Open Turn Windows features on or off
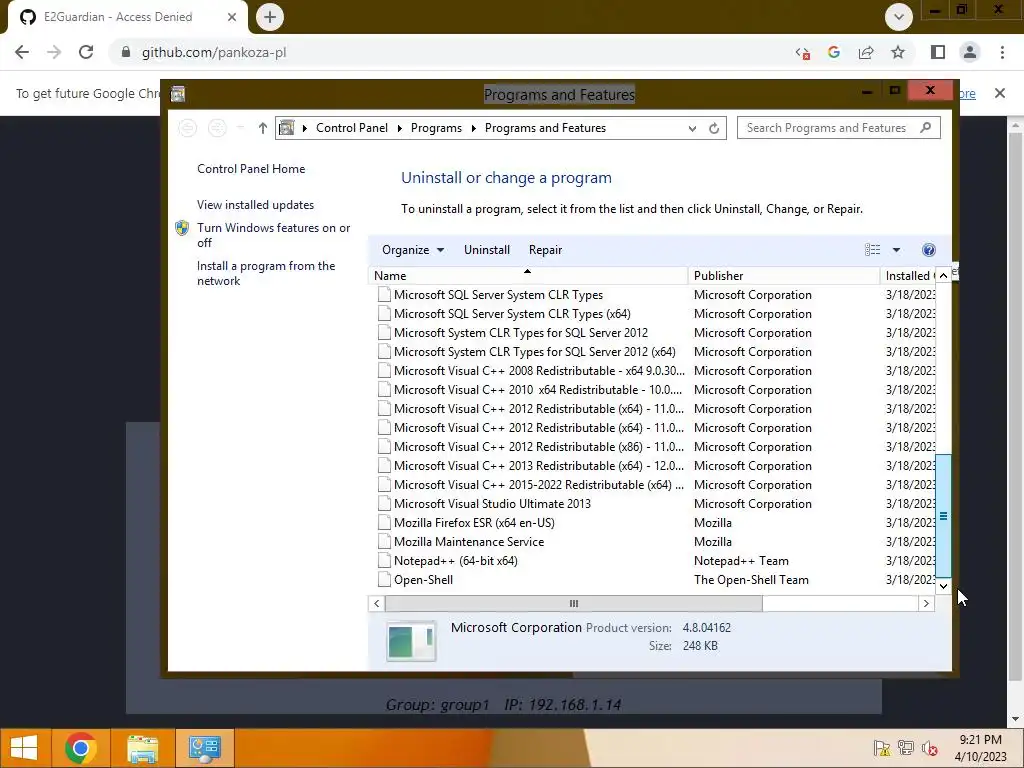The image size is (1024, 768). pos(273,235)
